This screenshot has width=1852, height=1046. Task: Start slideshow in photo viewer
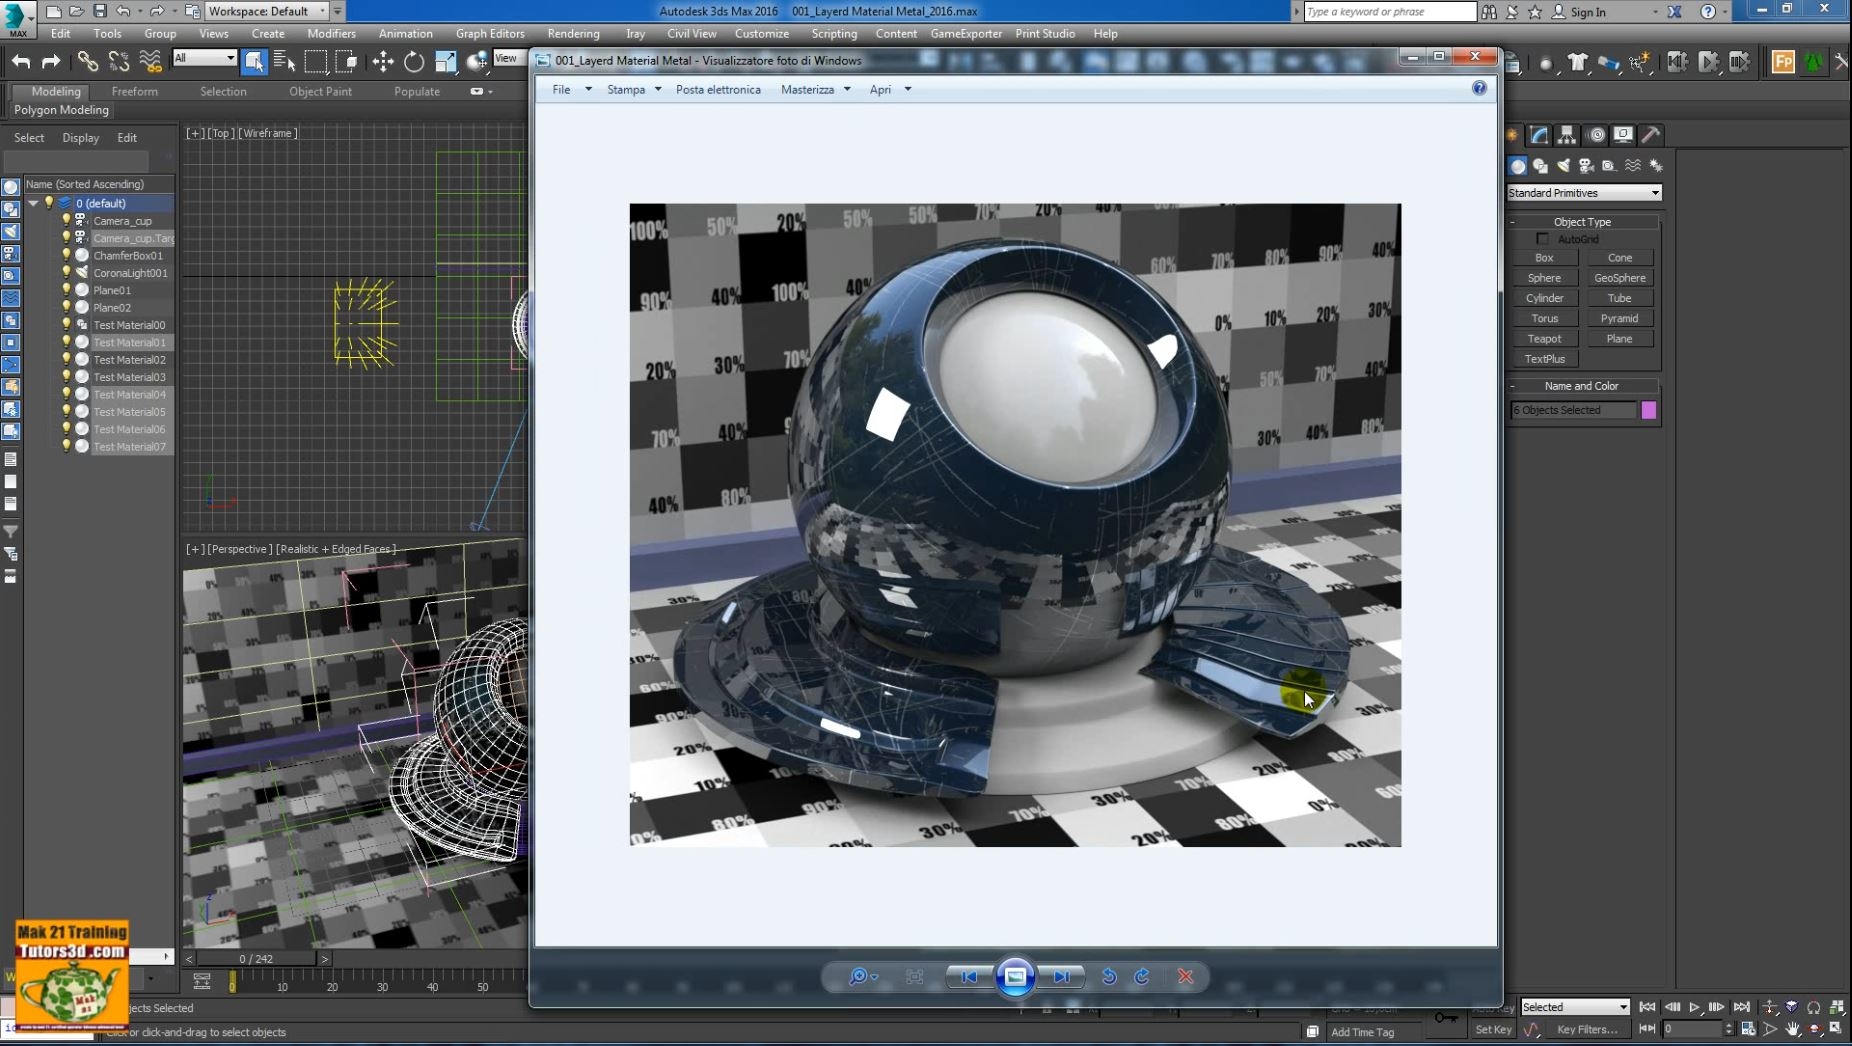click(1015, 977)
